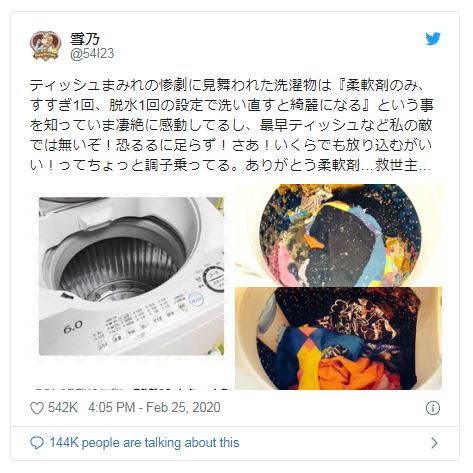Expand conversation with right chevron arrow
This screenshot has width=473, height=473.
tap(434, 443)
